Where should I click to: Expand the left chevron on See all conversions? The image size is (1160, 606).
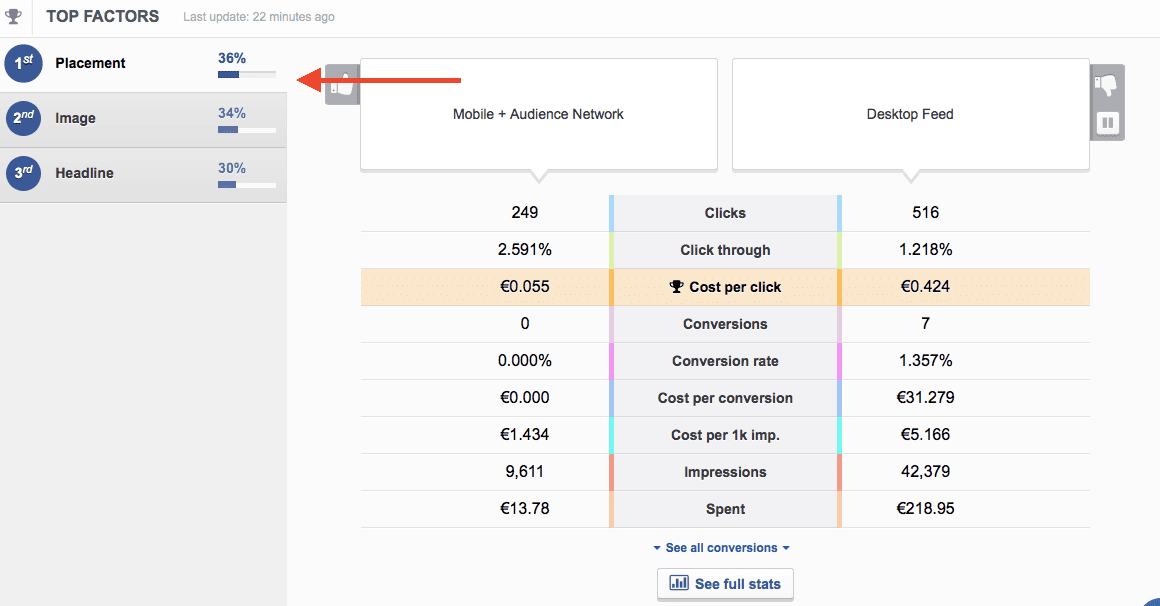tap(655, 547)
